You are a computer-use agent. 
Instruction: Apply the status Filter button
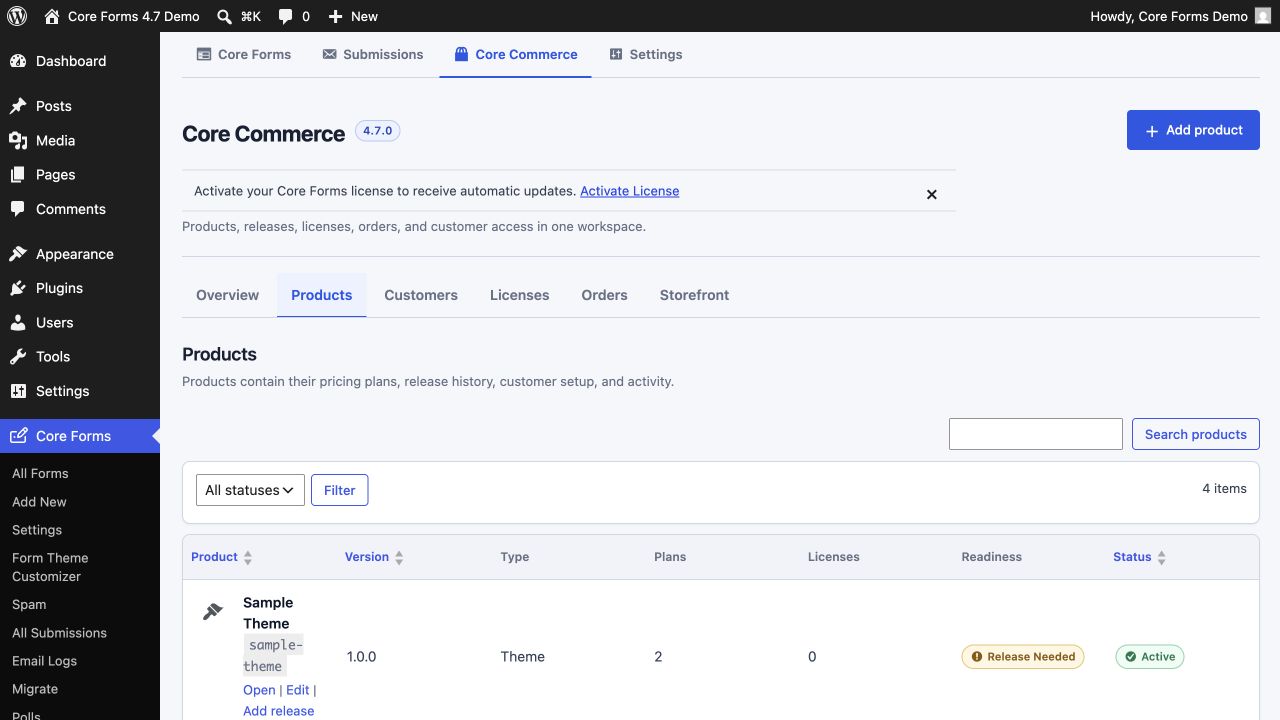tap(339, 490)
